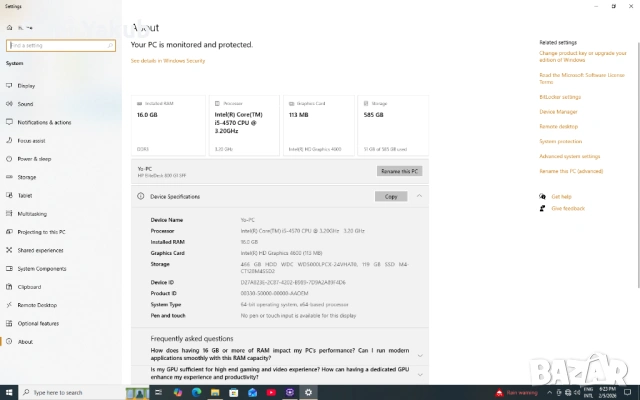640x400 pixels.
Task: Open Mail app from taskbar
Action: point(252,392)
